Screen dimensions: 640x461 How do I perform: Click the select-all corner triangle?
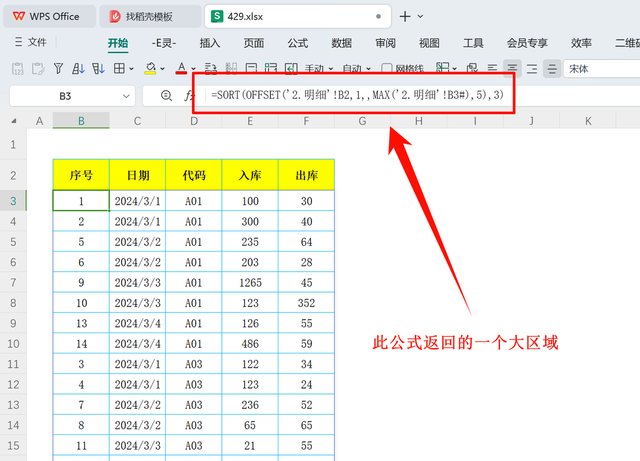click(13, 121)
